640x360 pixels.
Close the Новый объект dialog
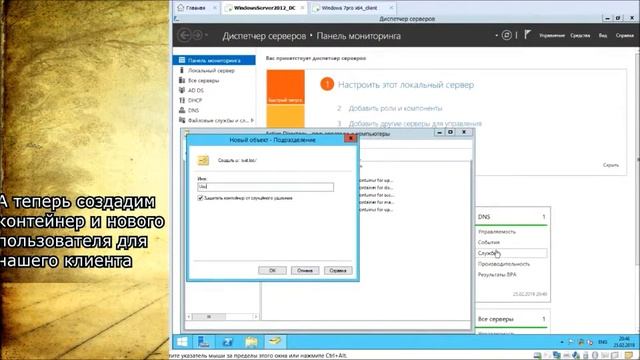point(351,139)
